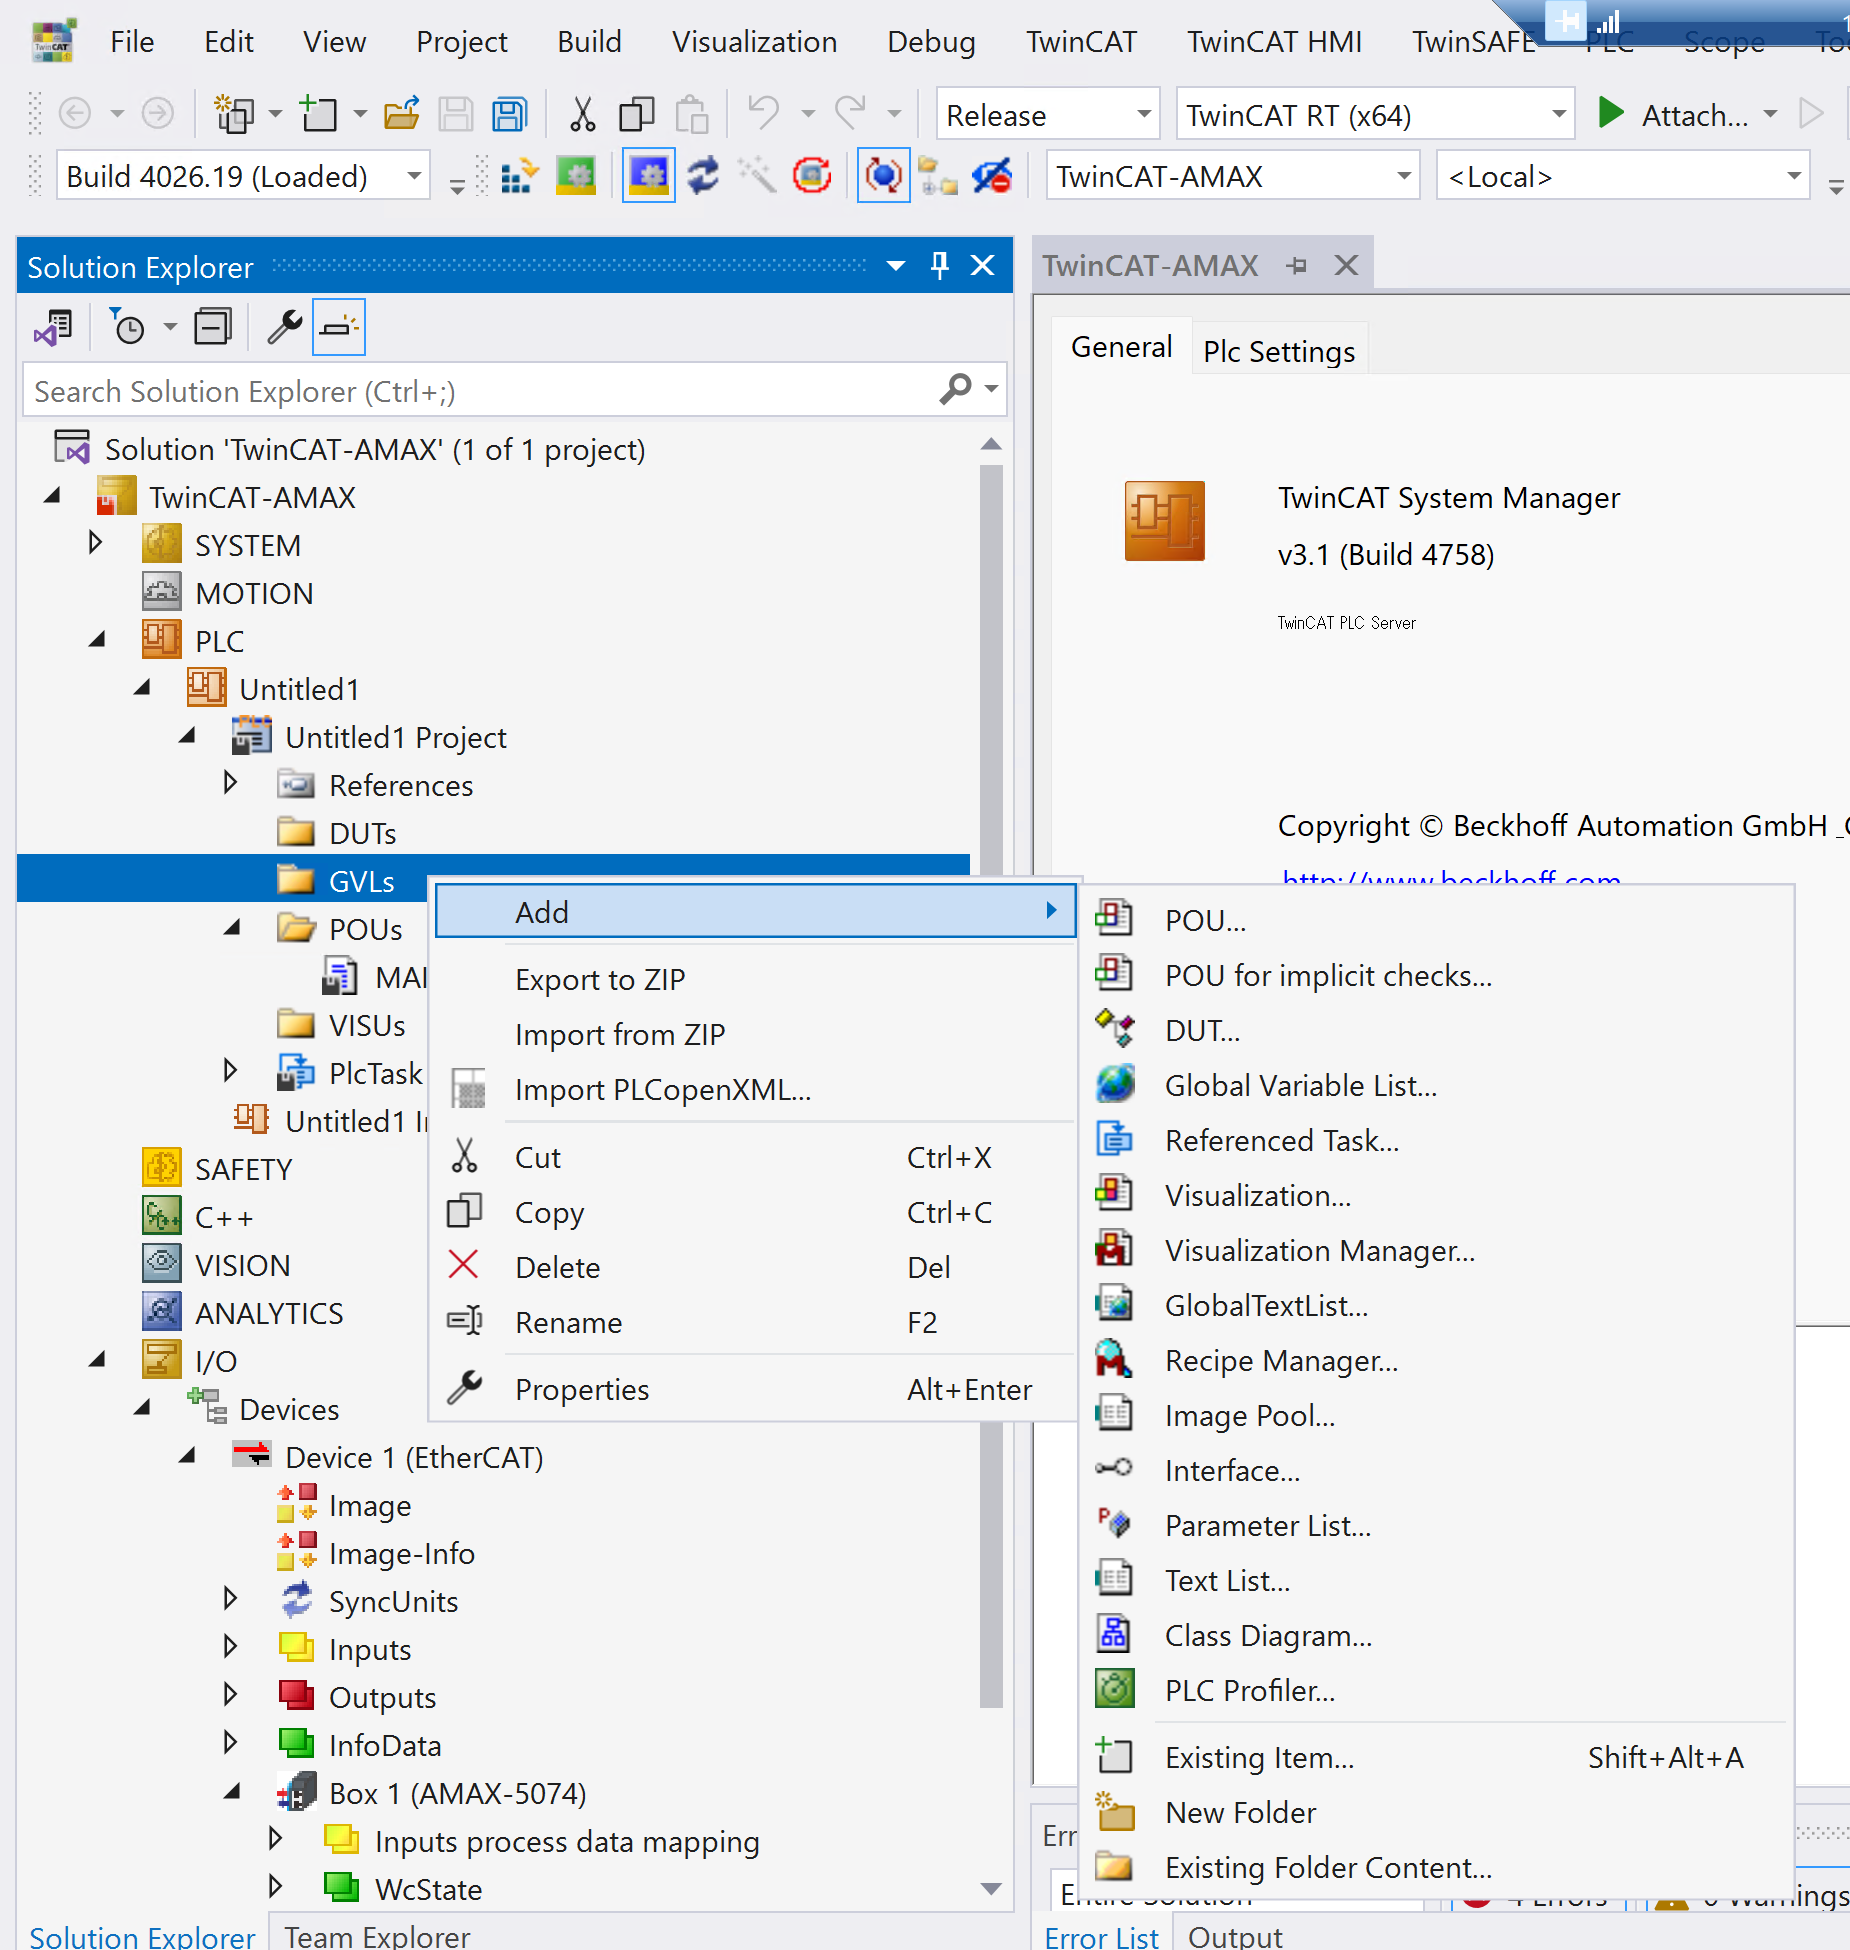The height and width of the screenshot is (1950, 1850).
Task: Toggle Show Online Data button
Action: [883, 176]
